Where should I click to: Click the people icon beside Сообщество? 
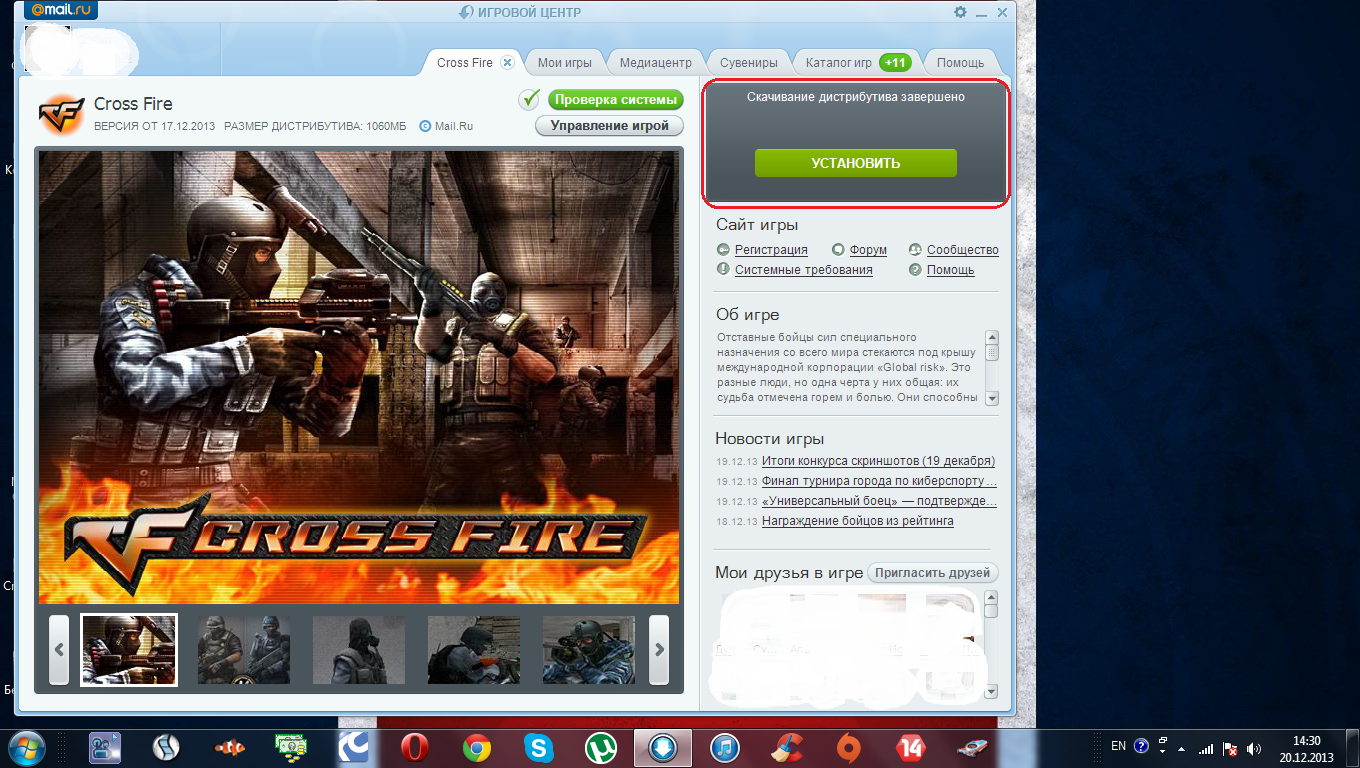914,250
